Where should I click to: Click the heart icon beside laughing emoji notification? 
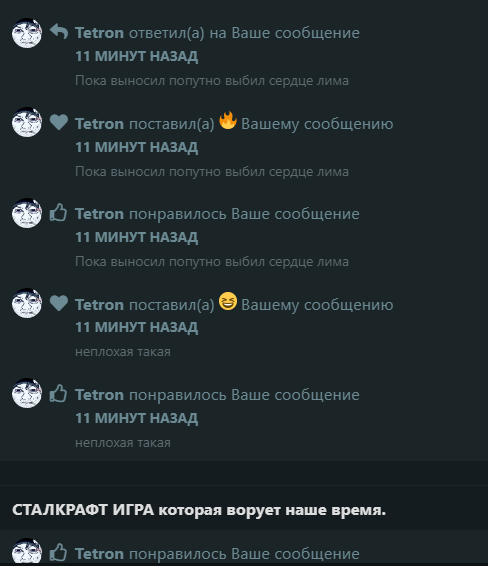click(x=59, y=303)
